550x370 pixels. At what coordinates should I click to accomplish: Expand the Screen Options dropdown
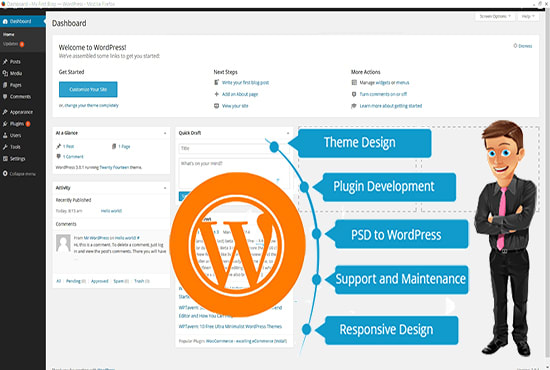click(495, 16)
